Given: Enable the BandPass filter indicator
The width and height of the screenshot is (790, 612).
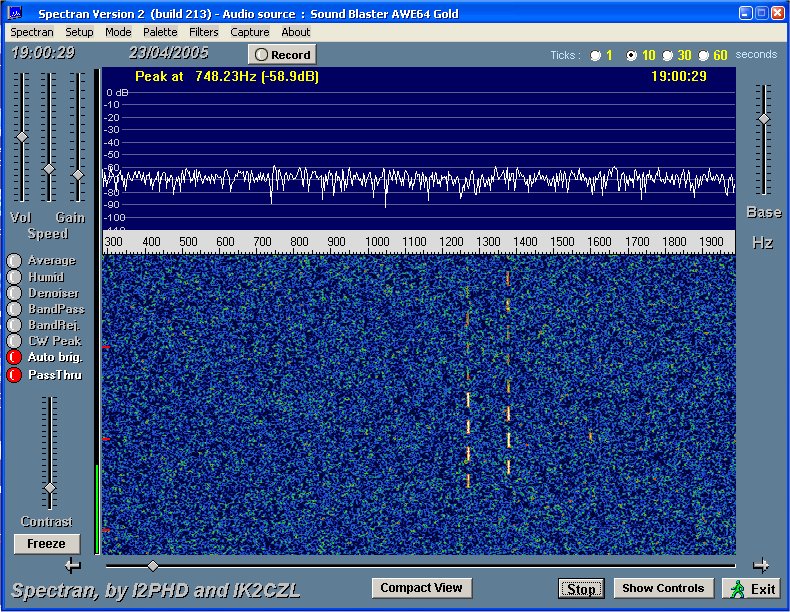Looking at the screenshot, I should pyautogui.click(x=14, y=309).
